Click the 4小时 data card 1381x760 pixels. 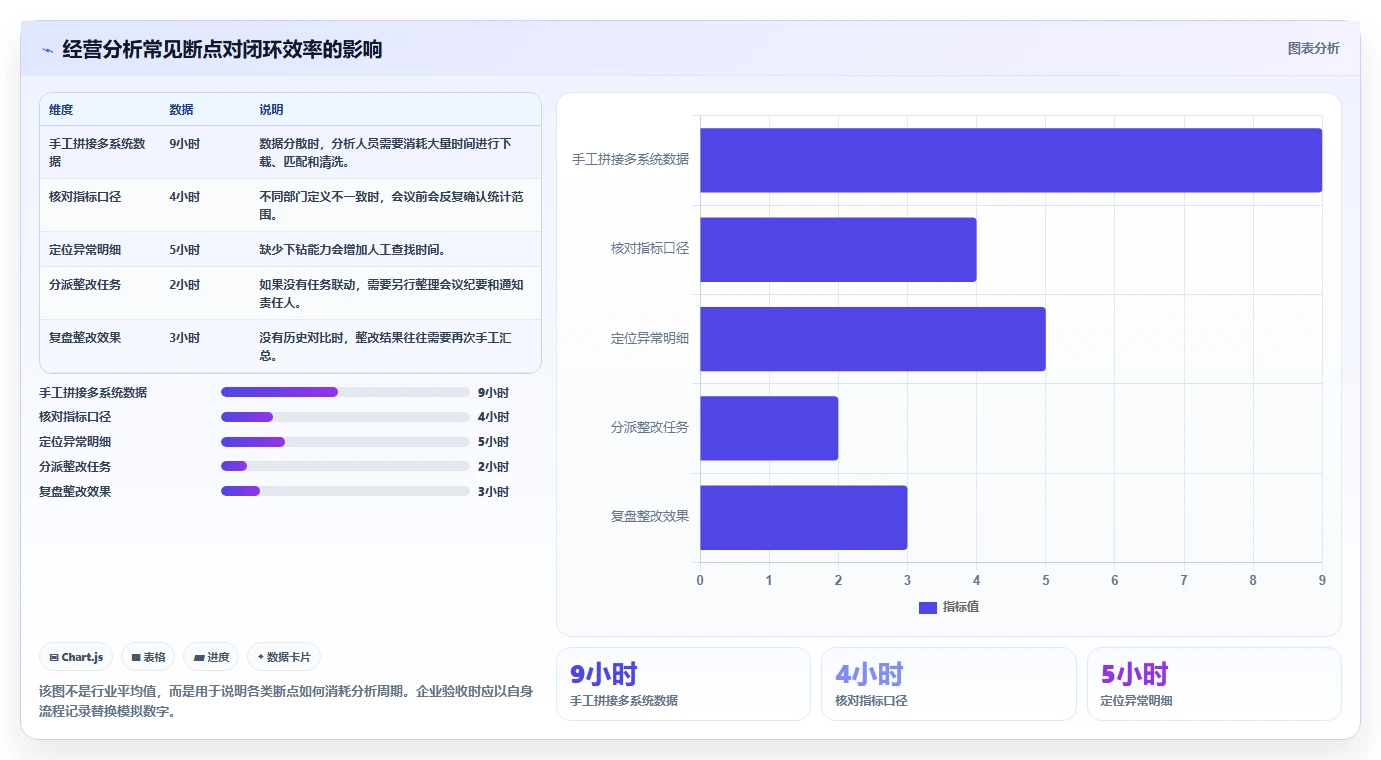pos(949,684)
